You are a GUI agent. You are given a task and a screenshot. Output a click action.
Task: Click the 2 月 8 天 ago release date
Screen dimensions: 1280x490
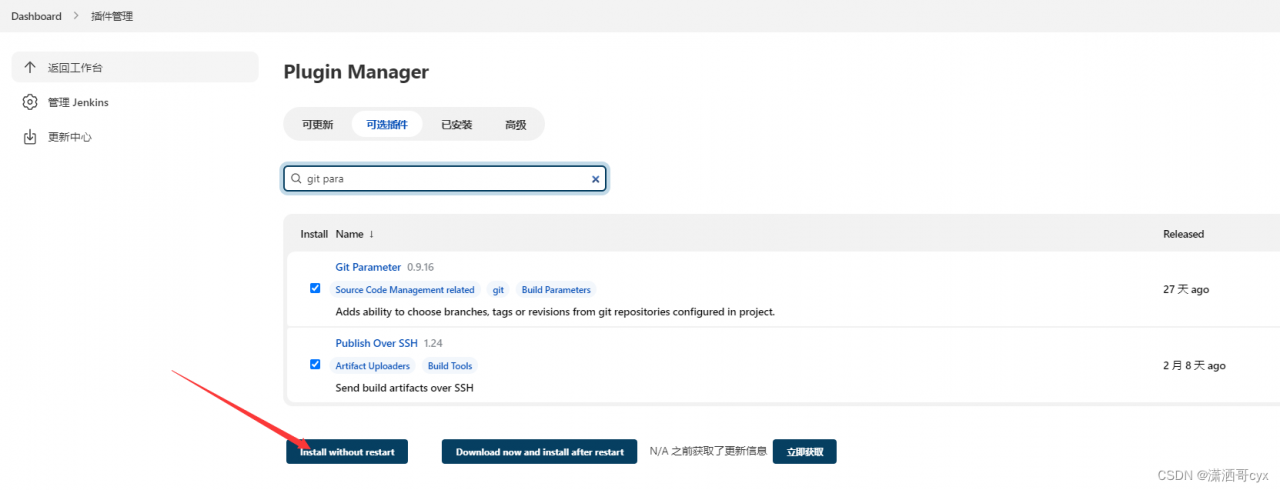click(1194, 366)
